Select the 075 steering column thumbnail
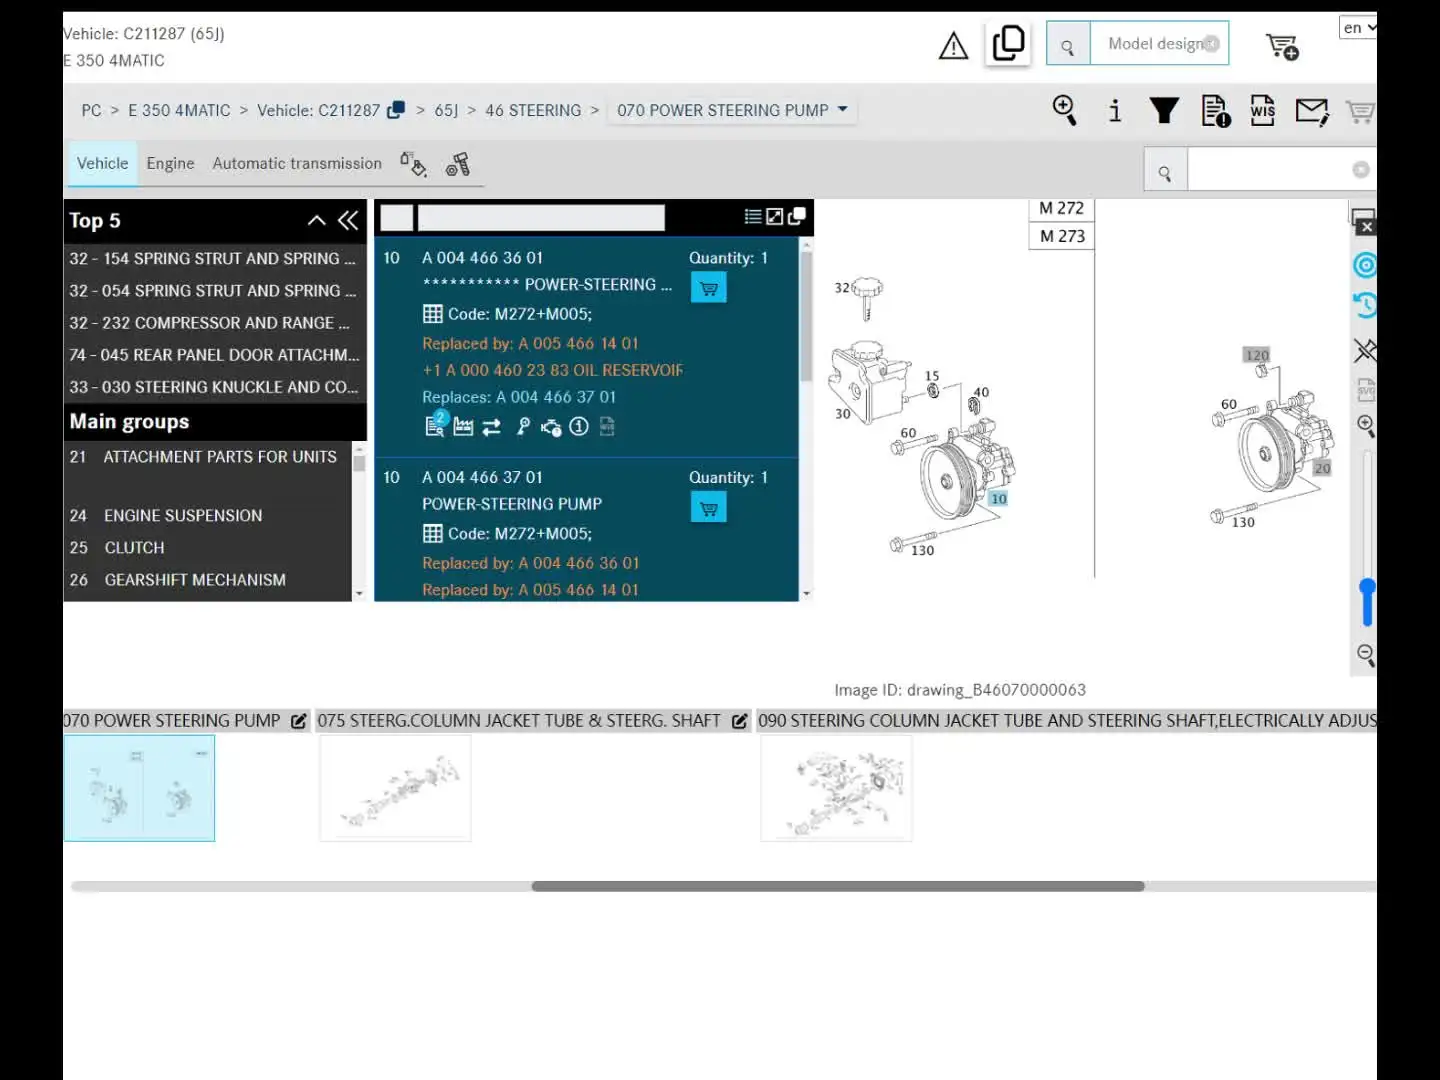This screenshot has width=1440, height=1080. coord(395,788)
